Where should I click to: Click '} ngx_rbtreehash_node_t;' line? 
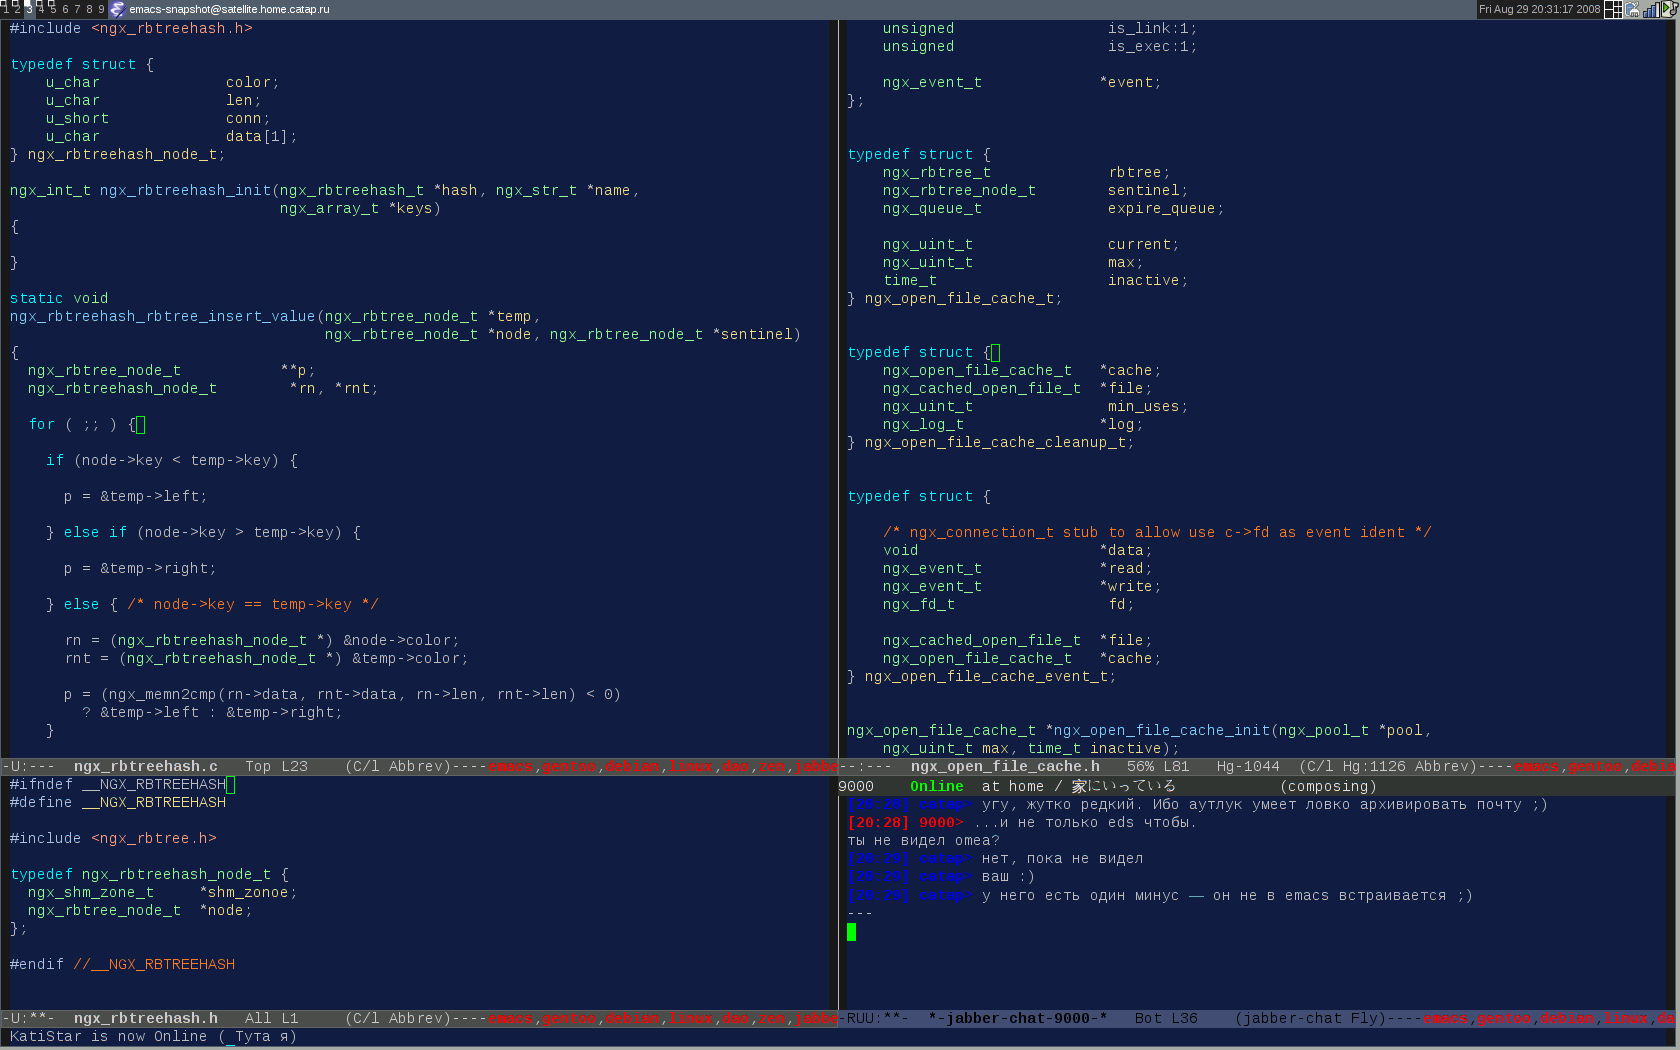coord(118,155)
